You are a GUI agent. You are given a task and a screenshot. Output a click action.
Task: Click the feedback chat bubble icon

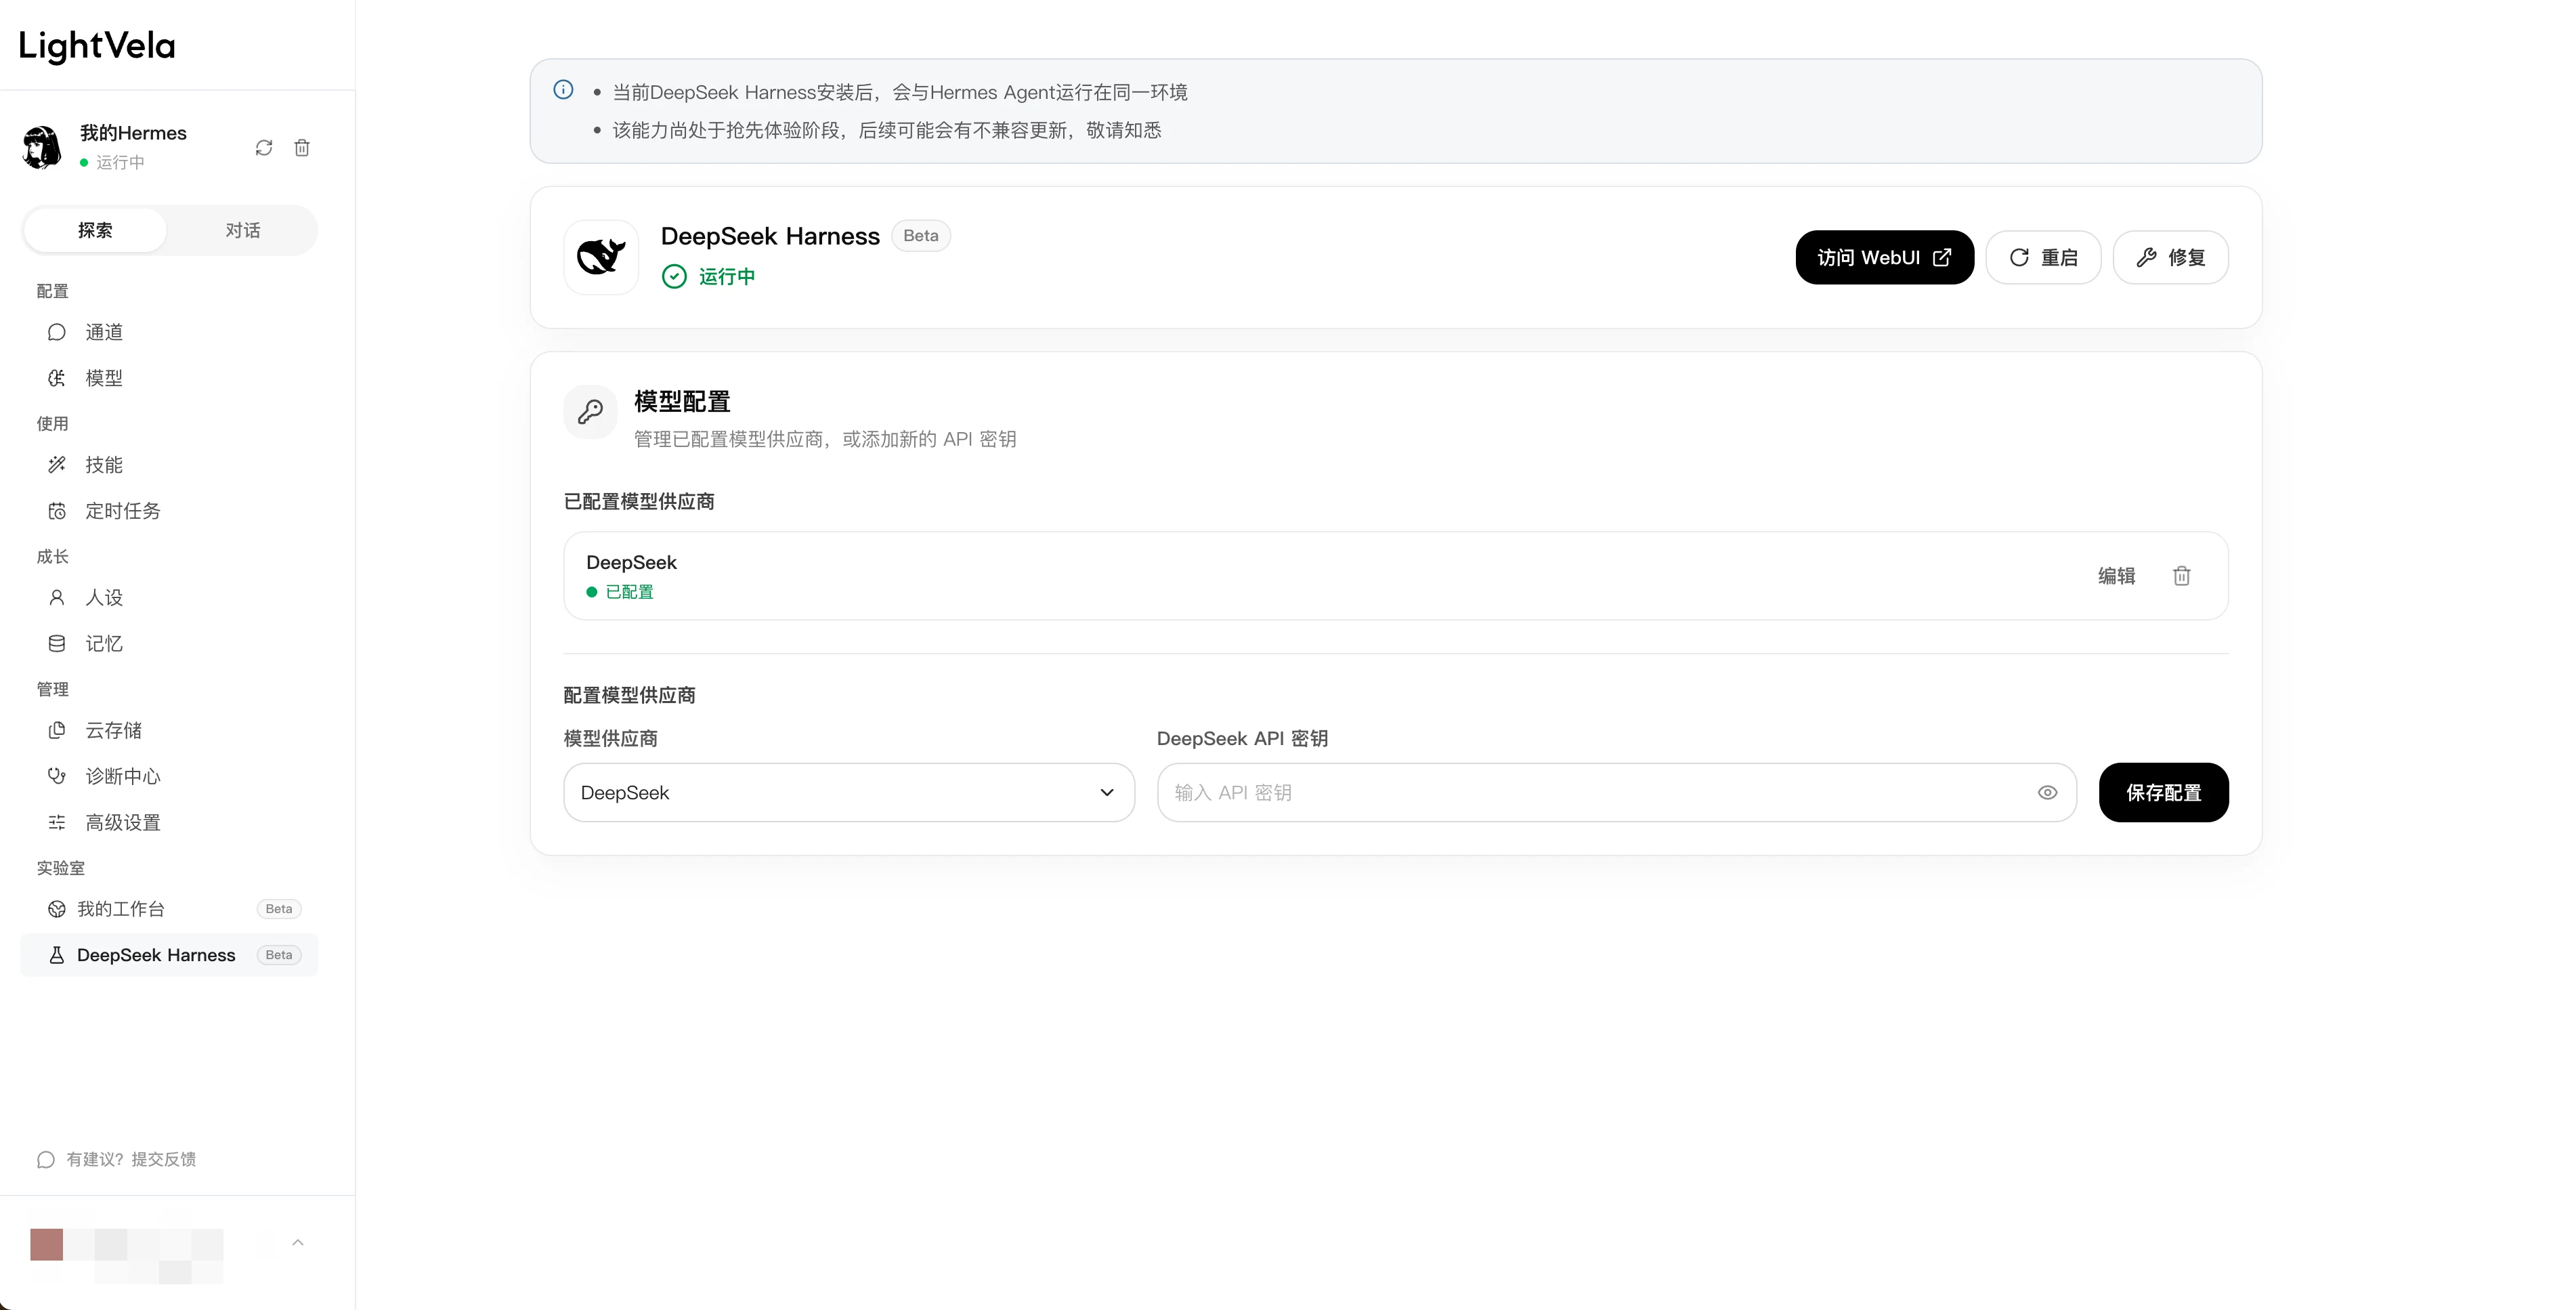click(46, 1160)
